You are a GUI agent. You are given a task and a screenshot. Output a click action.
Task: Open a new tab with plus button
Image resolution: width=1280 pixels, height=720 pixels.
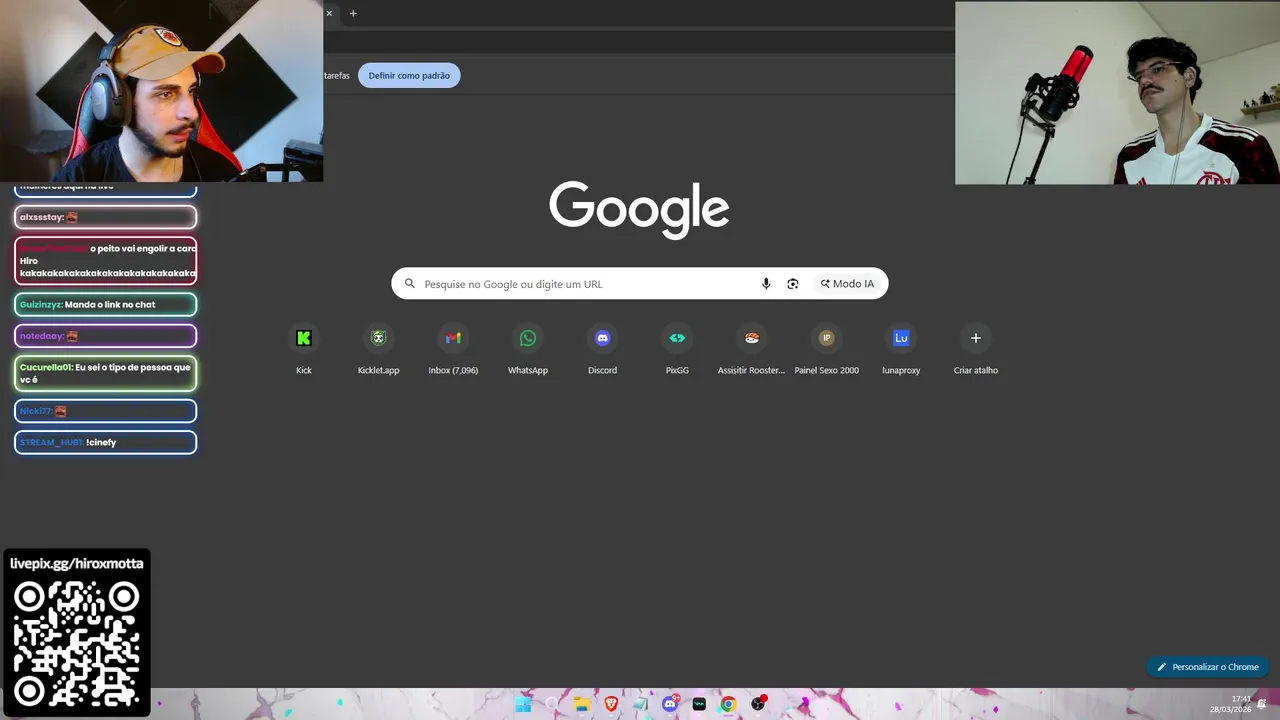[x=353, y=13]
